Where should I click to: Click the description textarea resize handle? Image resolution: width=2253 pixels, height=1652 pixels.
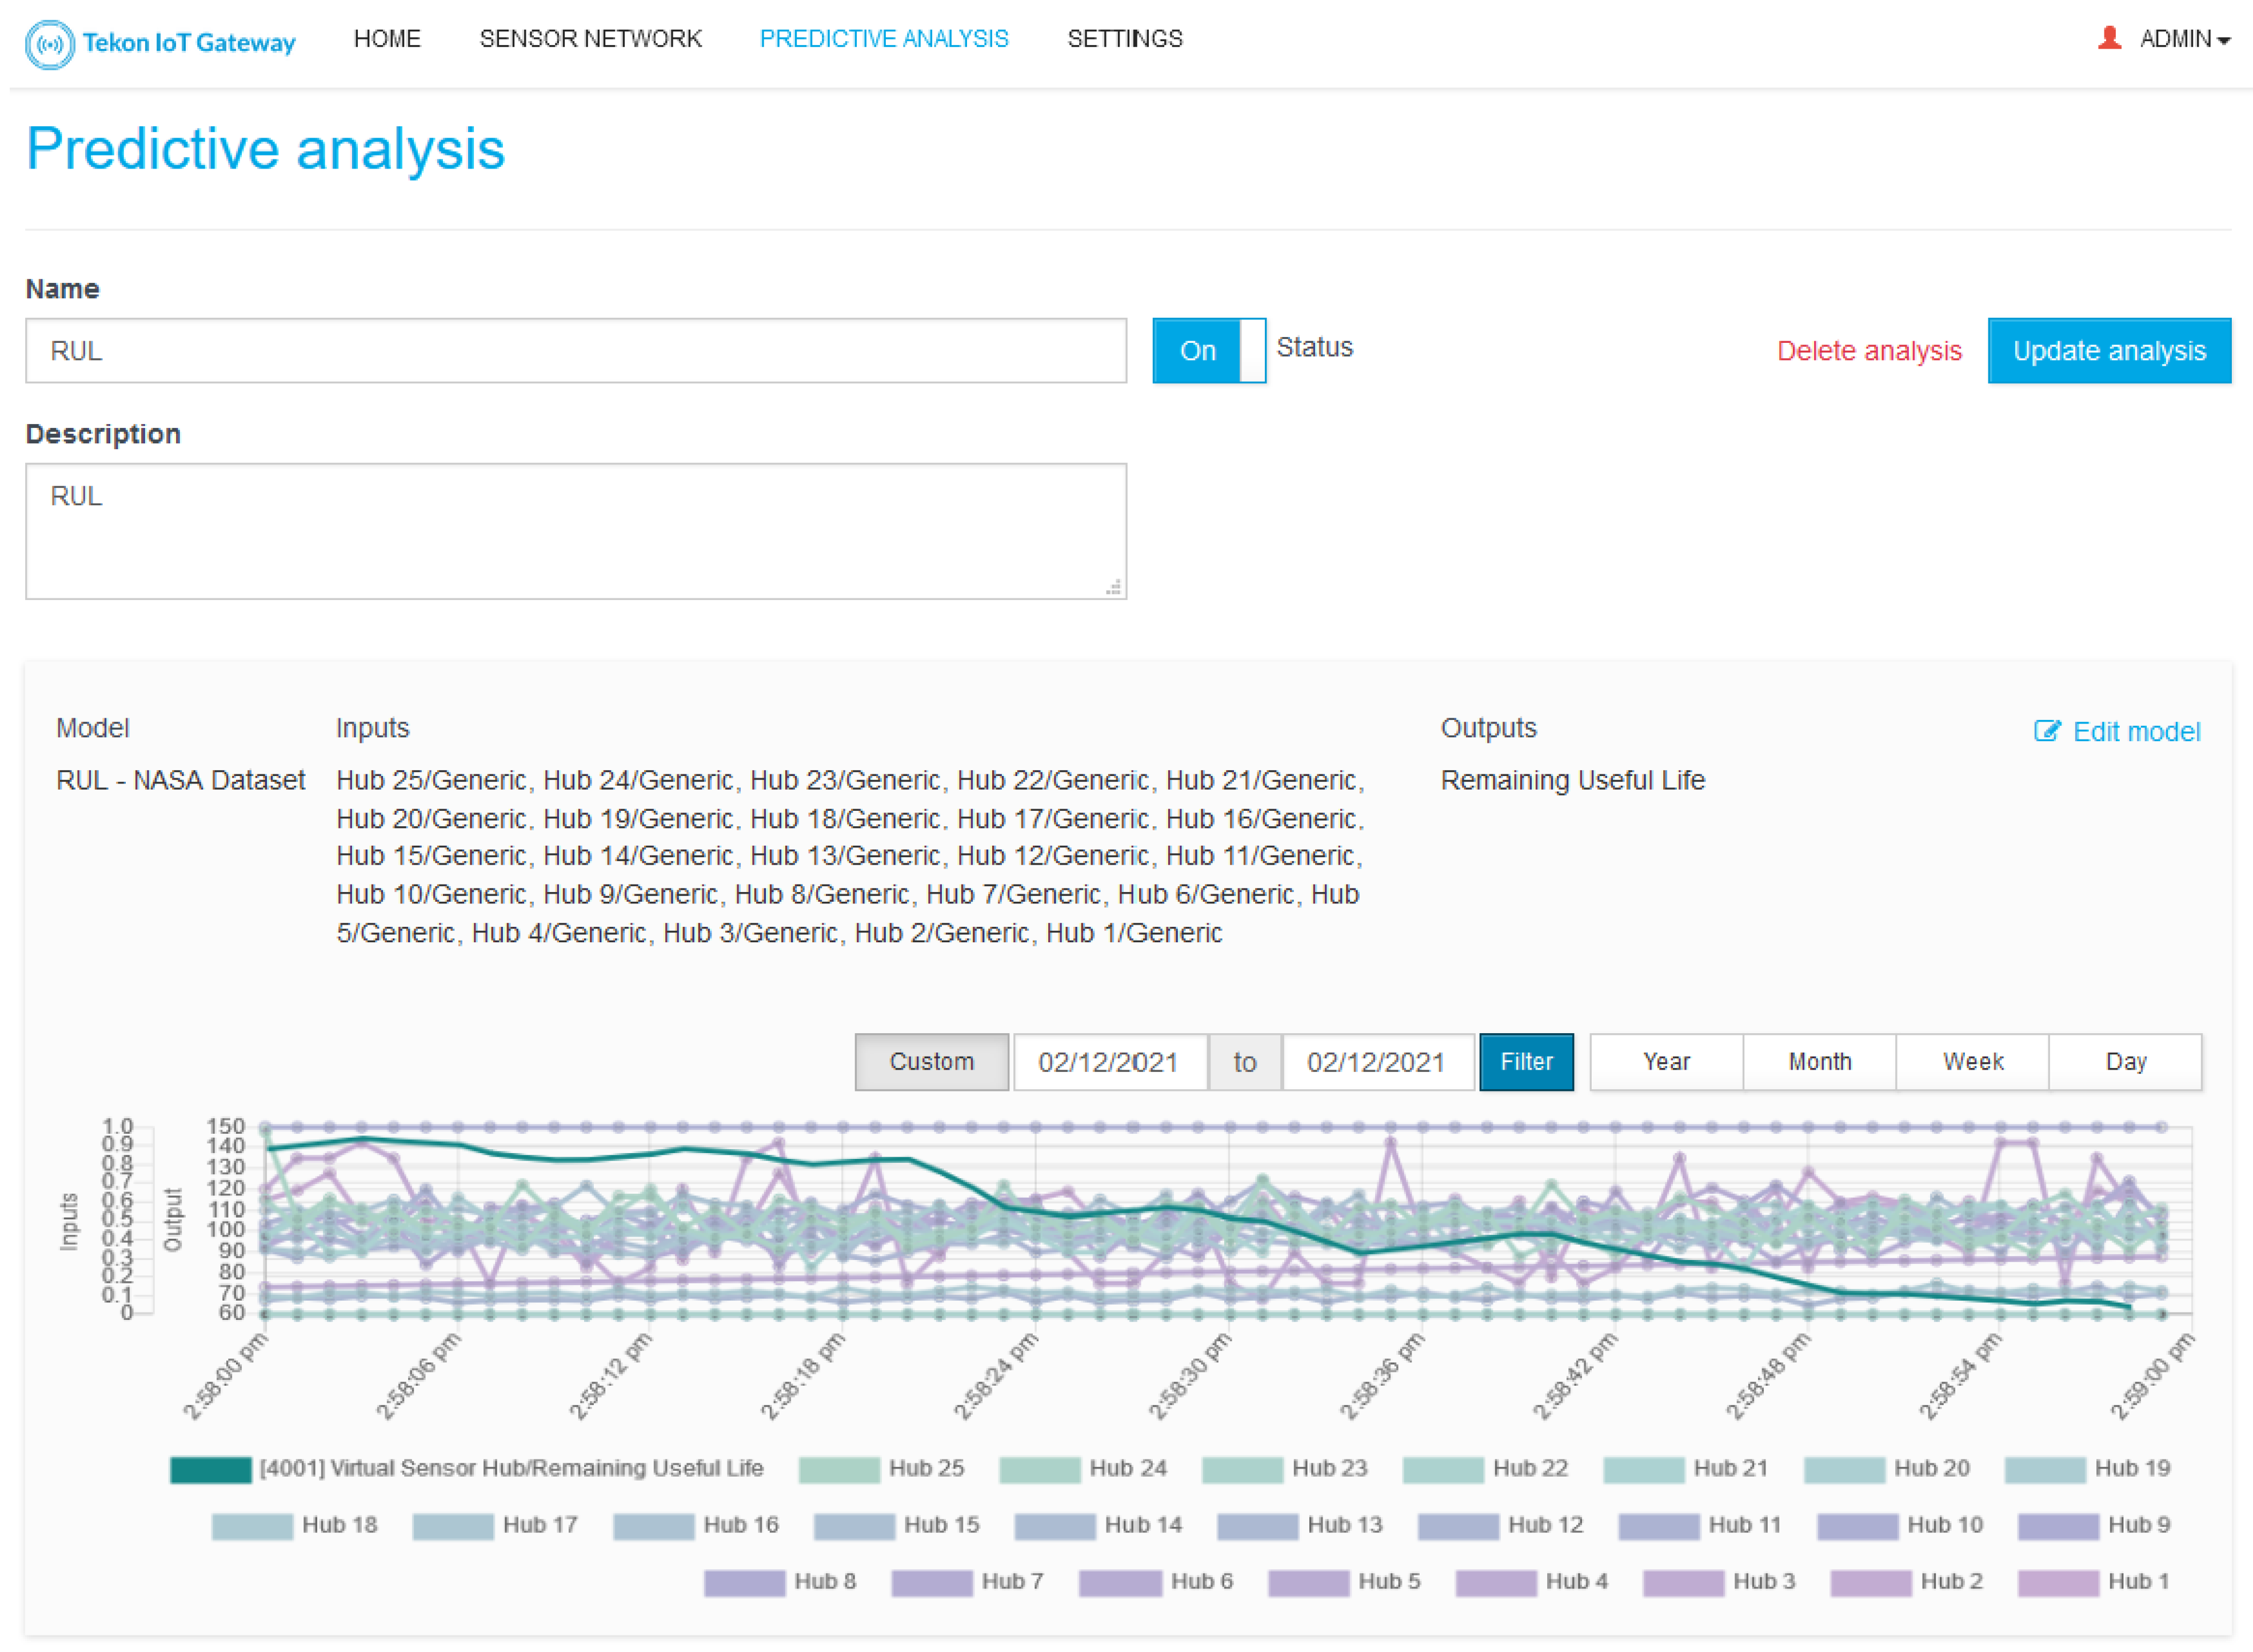click(1113, 588)
